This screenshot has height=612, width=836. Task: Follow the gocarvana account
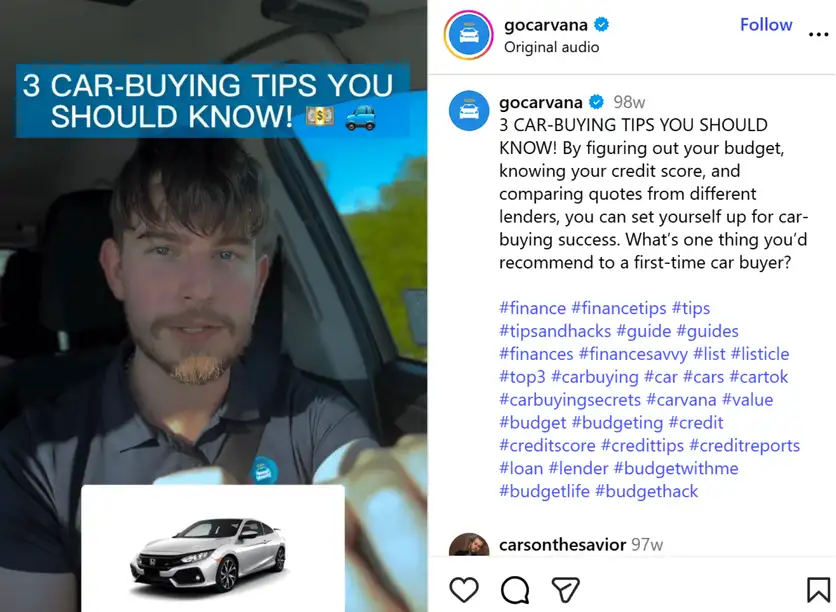[766, 25]
